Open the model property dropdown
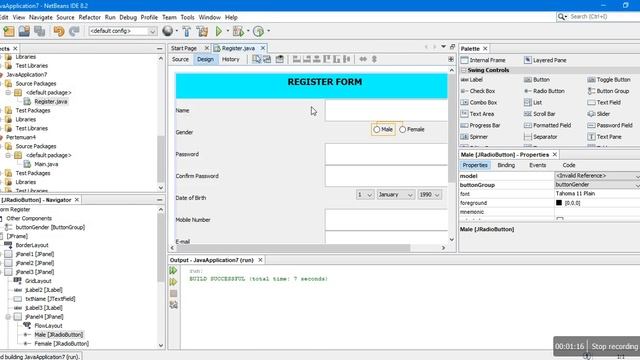The width and height of the screenshot is (640, 360). coord(637,176)
